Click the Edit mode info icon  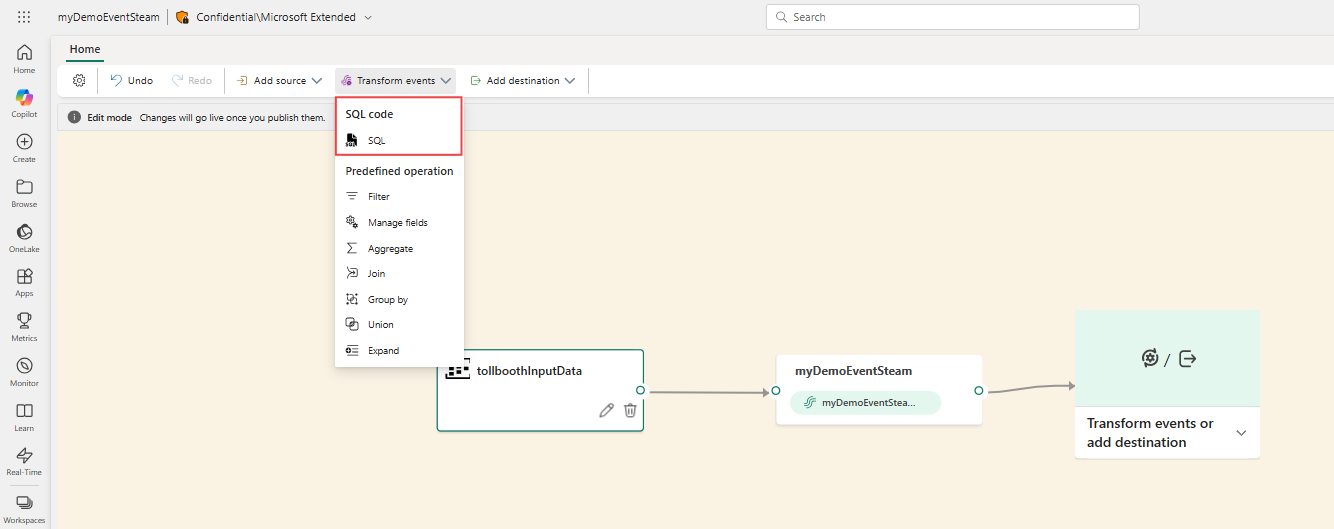[74, 117]
